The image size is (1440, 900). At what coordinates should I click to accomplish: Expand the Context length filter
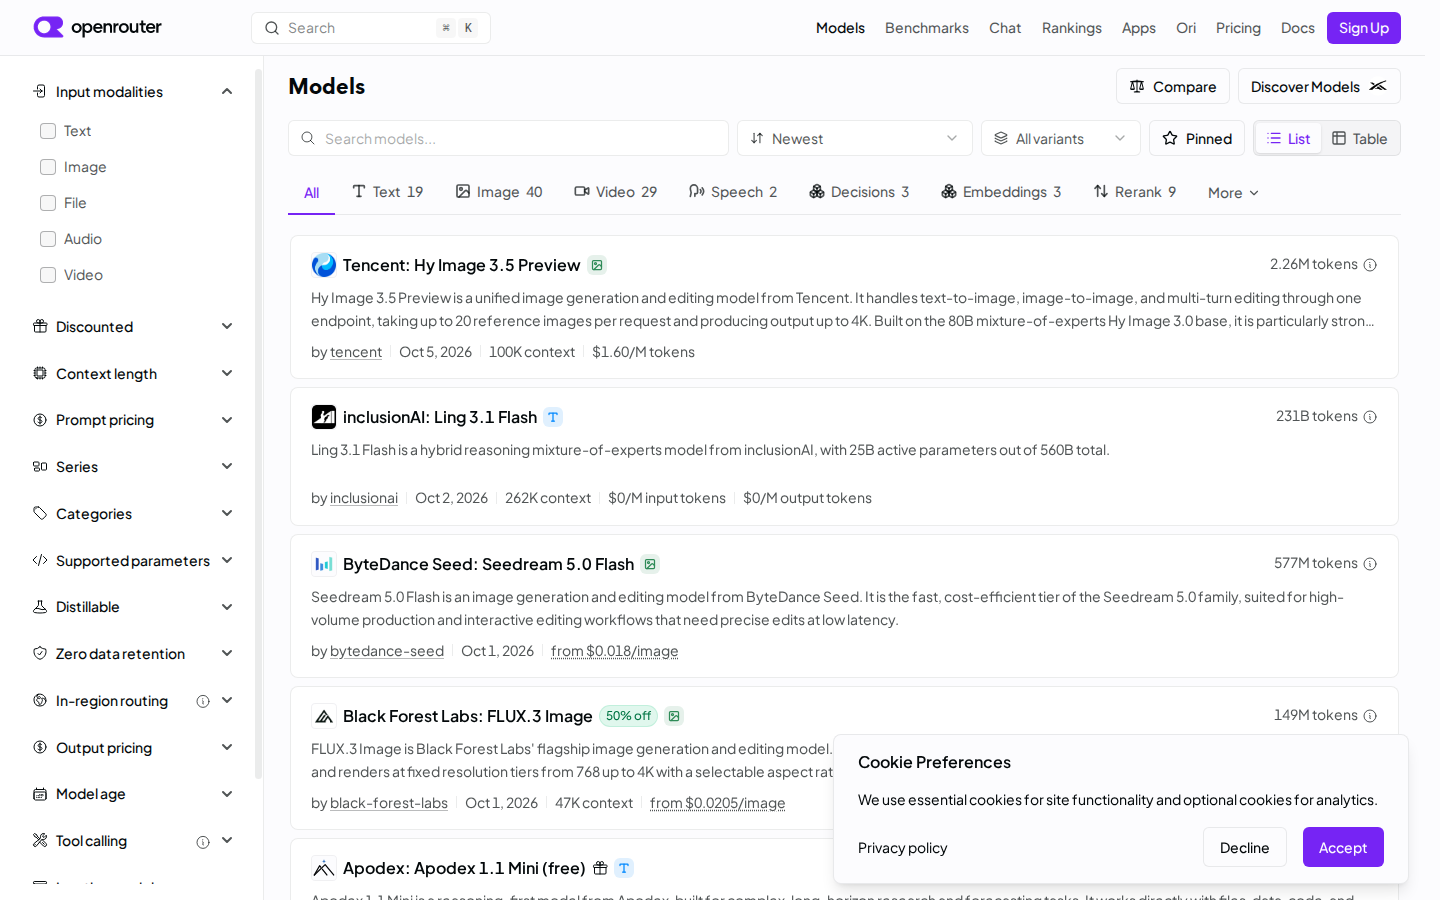(x=227, y=373)
